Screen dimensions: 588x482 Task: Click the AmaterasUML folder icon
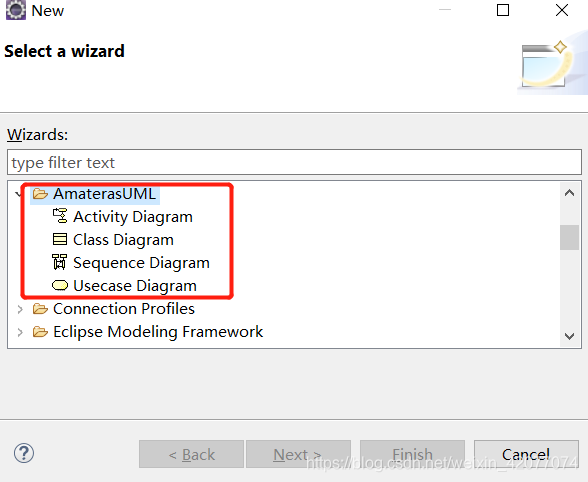pyautogui.click(x=40, y=194)
